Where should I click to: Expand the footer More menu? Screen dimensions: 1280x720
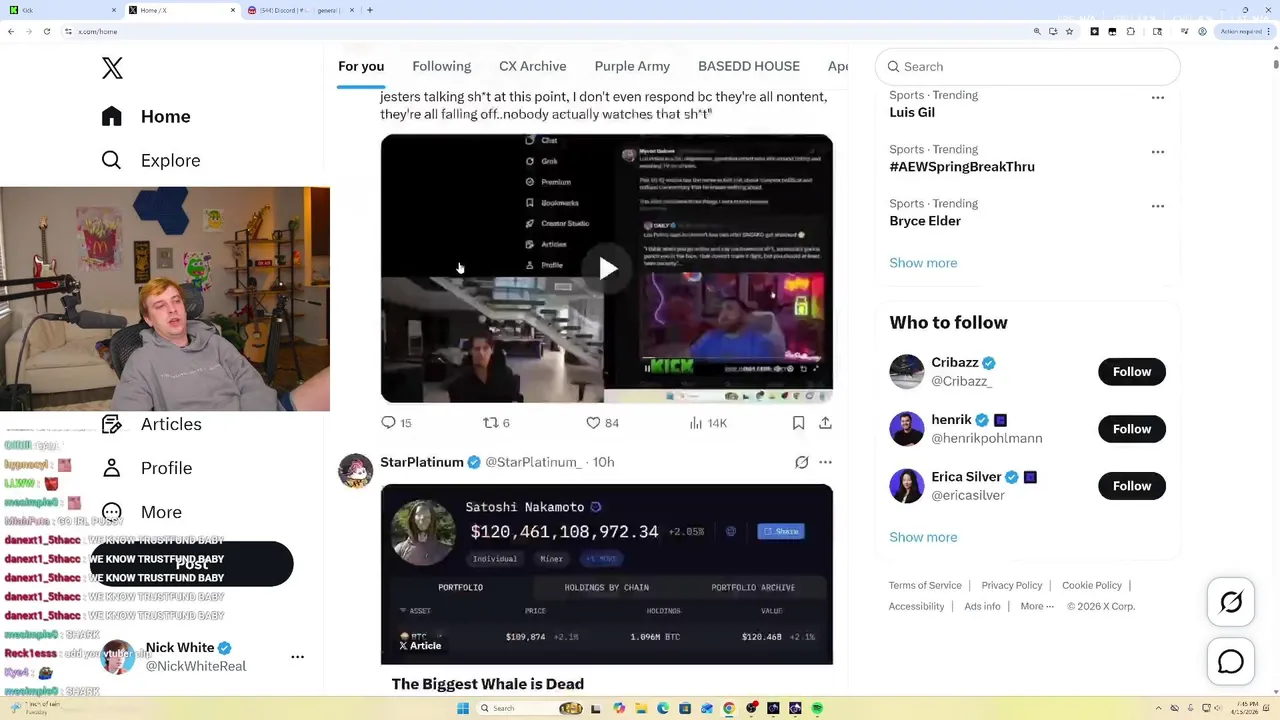coord(1037,606)
